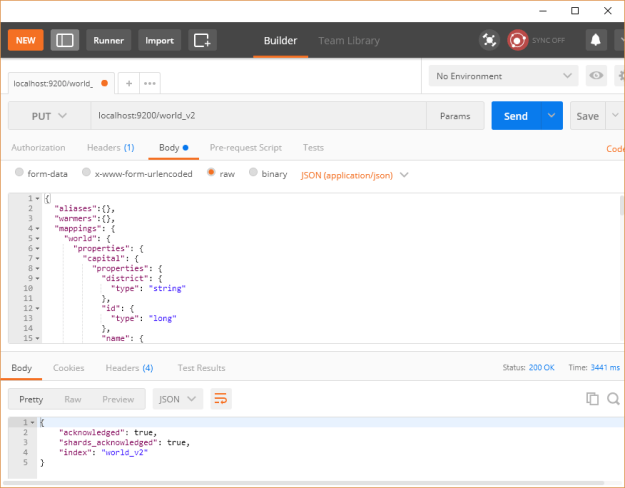Collapse the "district" fold arrow on line 9
625x488 pixels.
37,278
